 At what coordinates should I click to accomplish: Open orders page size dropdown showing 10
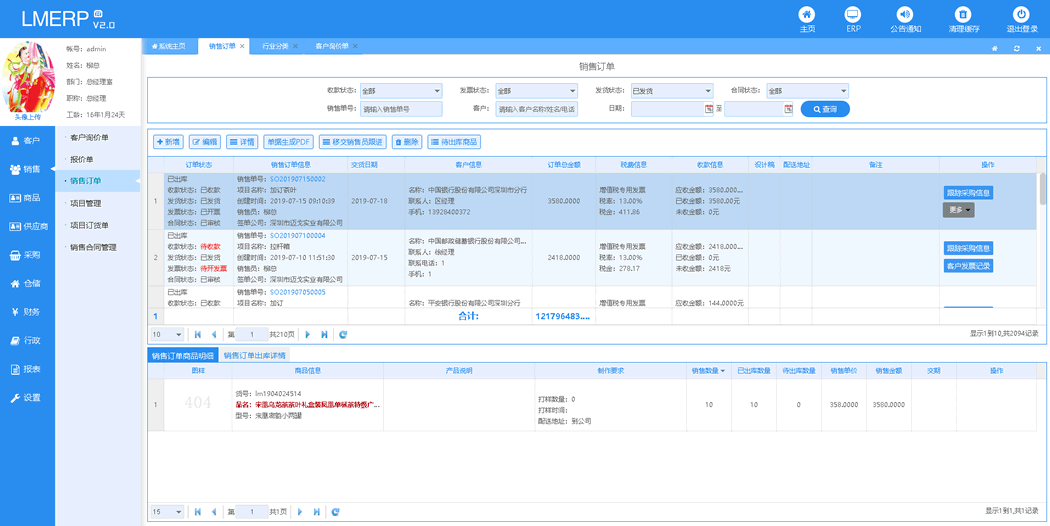click(x=167, y=334)
